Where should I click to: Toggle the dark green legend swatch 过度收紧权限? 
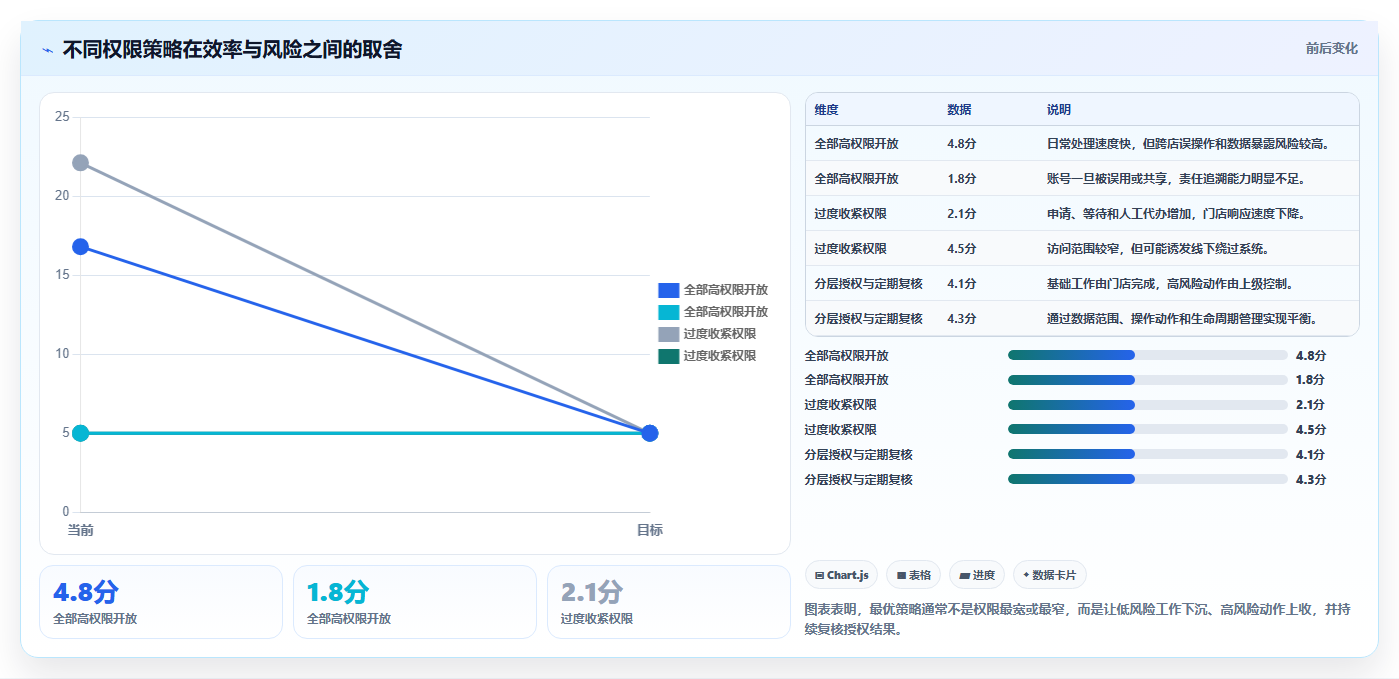coord(669,356)
